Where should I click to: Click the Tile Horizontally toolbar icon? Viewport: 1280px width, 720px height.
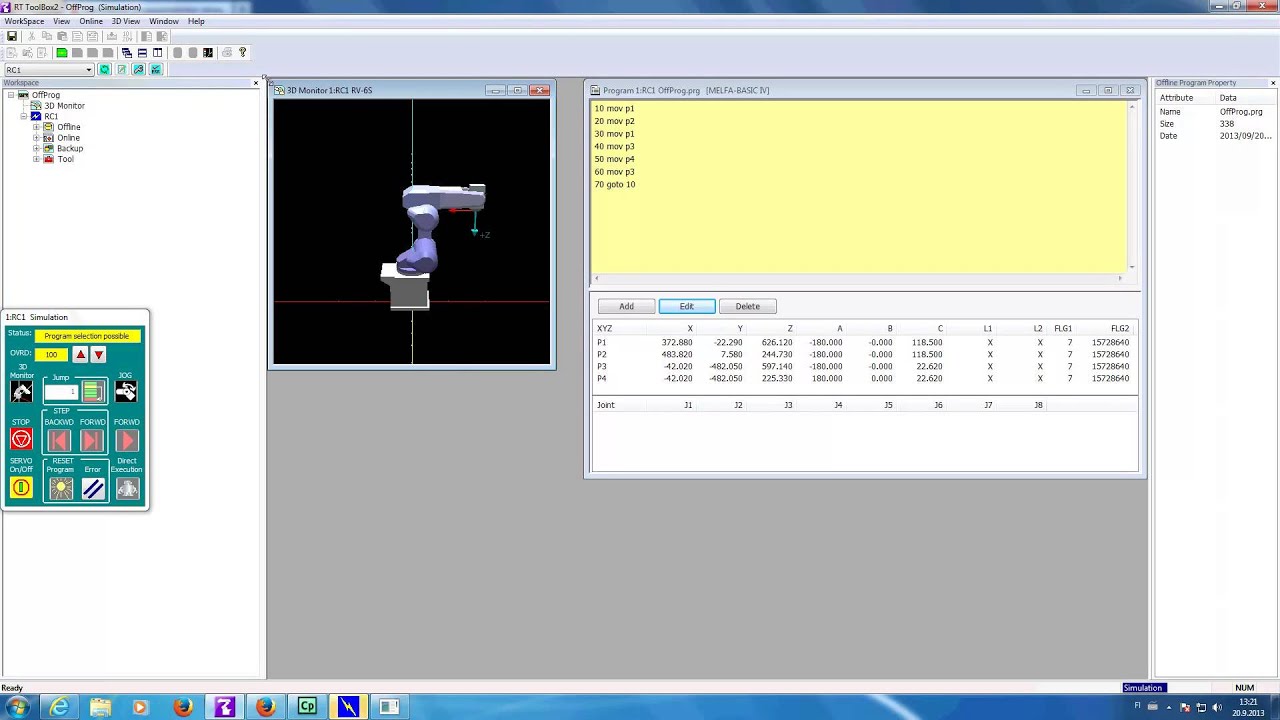(x=142, y=53)
